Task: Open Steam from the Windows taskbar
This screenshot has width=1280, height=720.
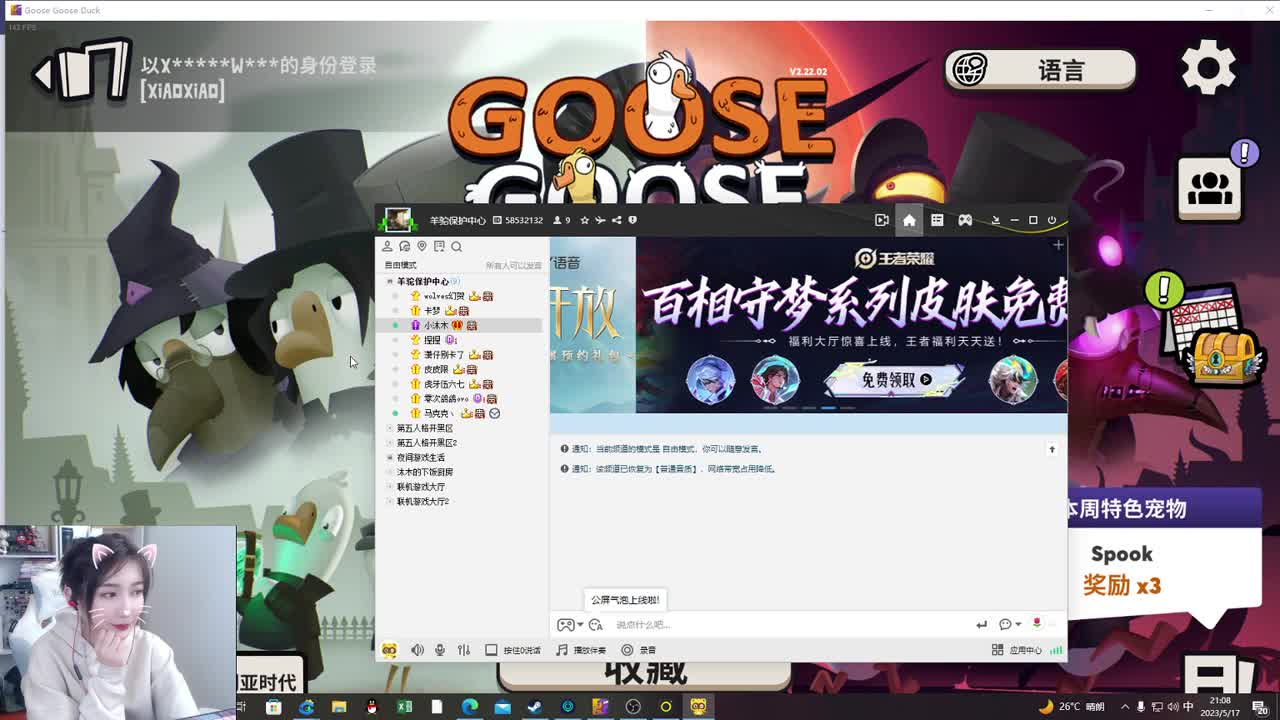Action: 534,707
